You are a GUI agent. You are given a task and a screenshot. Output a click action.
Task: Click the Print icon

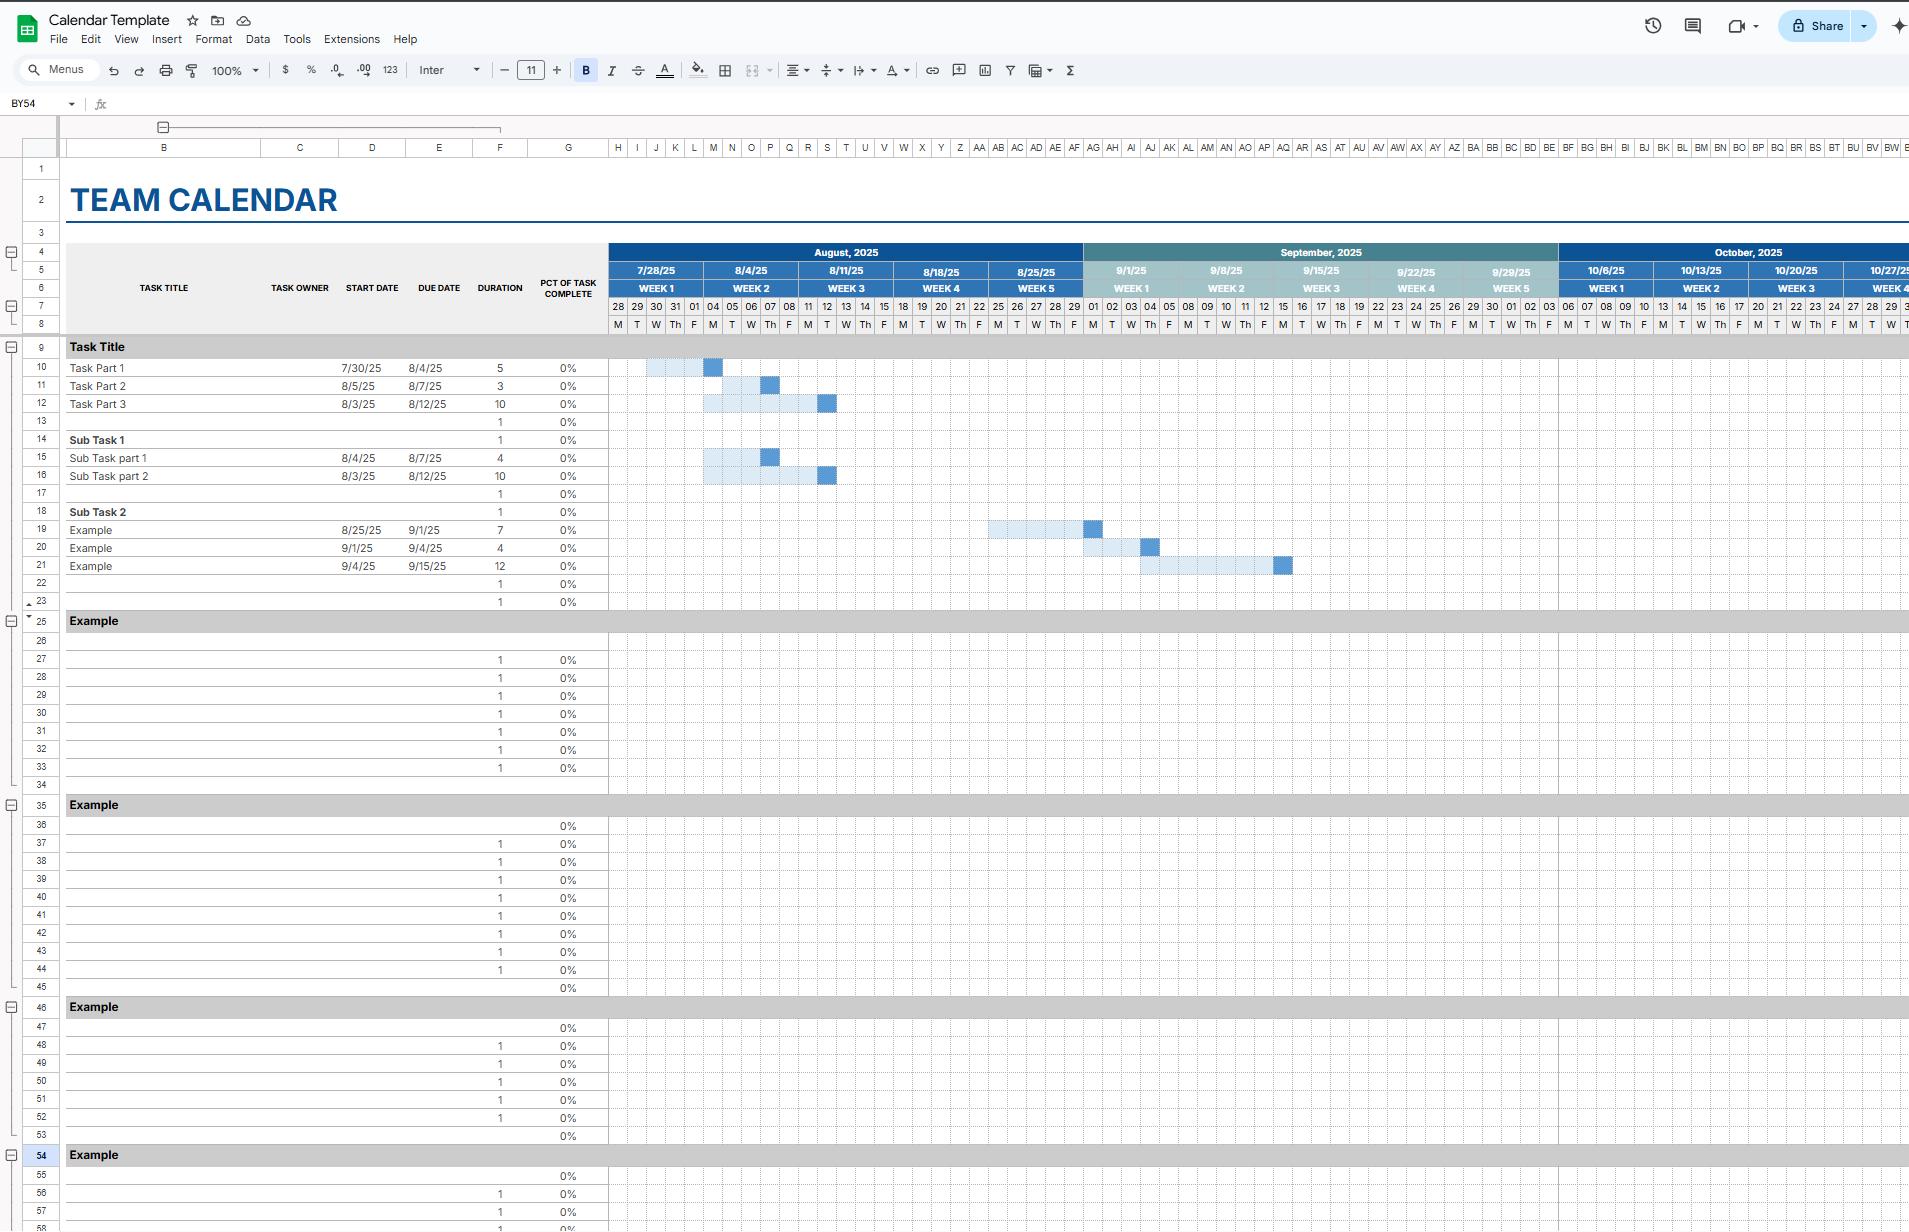[x=166, y=71]
